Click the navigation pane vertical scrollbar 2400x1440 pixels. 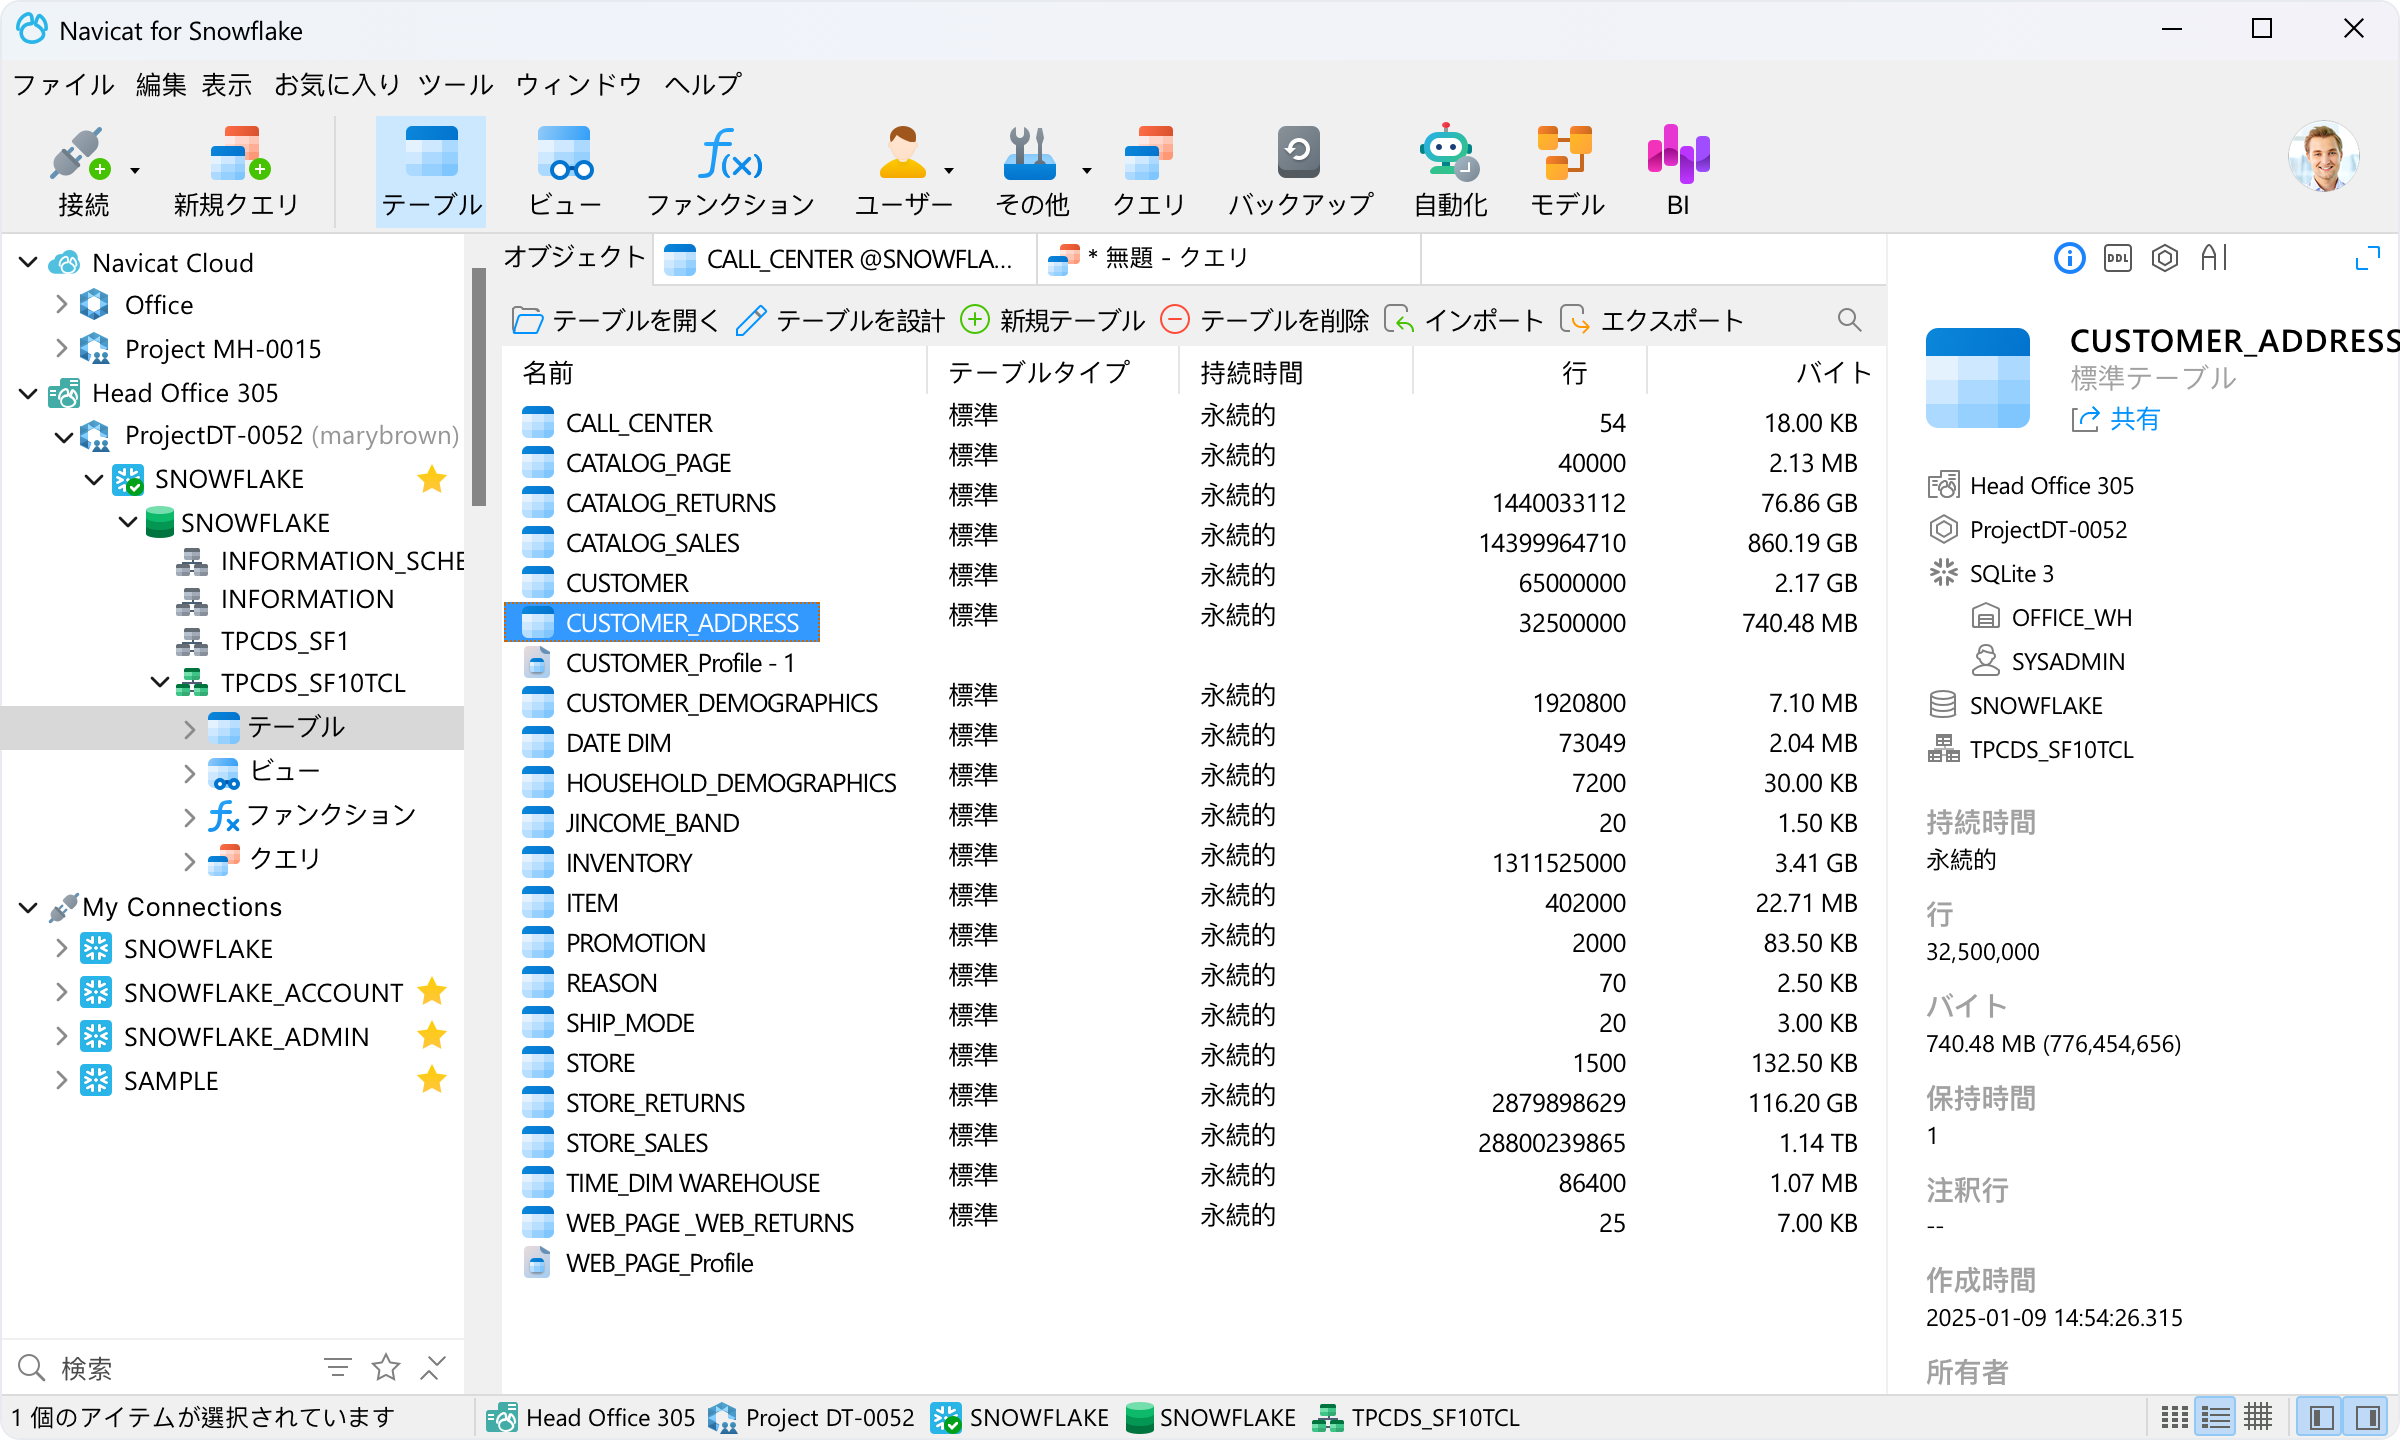click(479, 386)
